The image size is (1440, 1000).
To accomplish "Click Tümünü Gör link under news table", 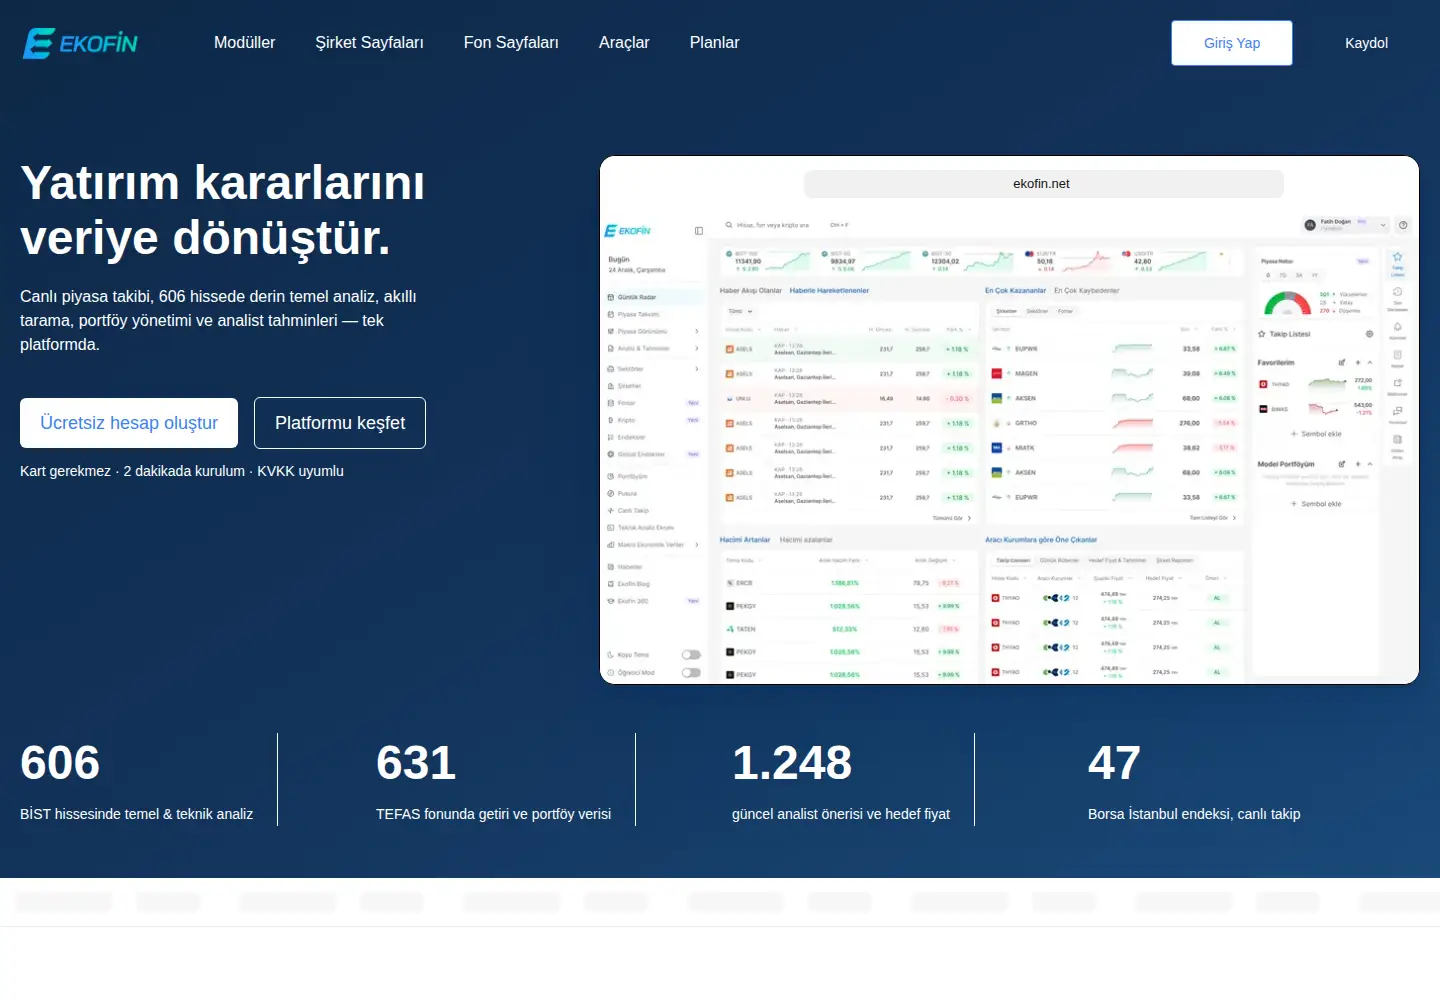I will coord(951,518).
